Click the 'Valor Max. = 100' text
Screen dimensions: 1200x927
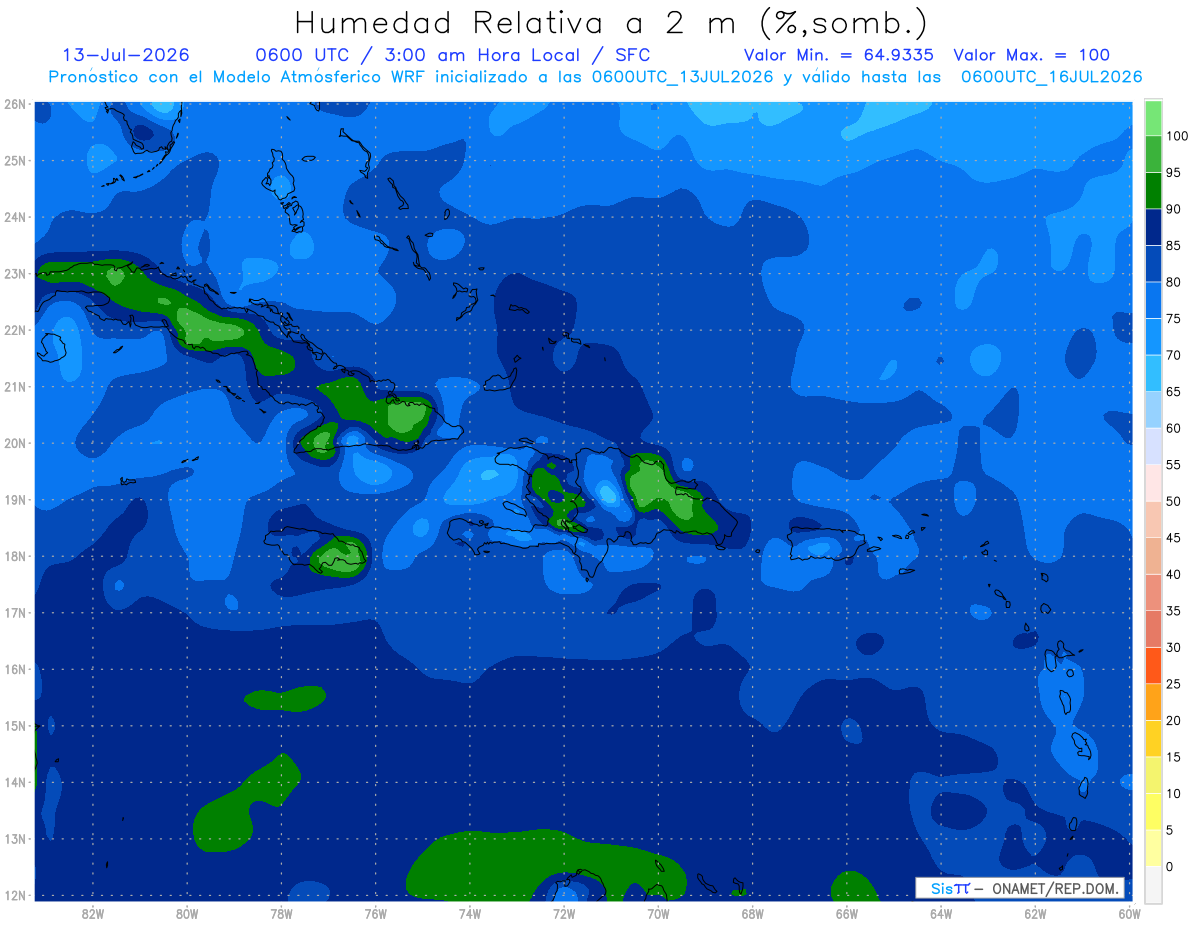[1032, 55]
